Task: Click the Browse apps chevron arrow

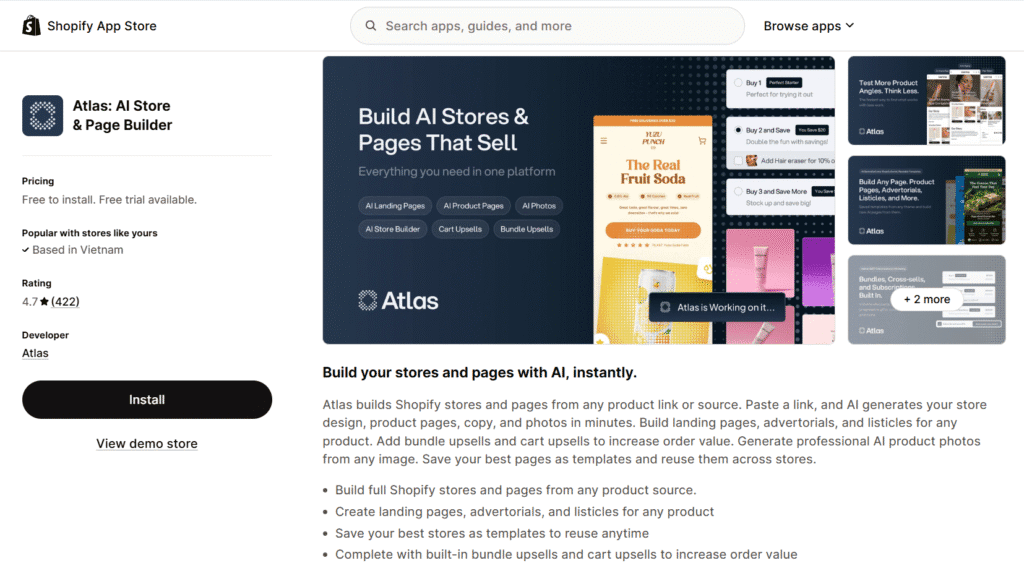Action: coord(850,26)
